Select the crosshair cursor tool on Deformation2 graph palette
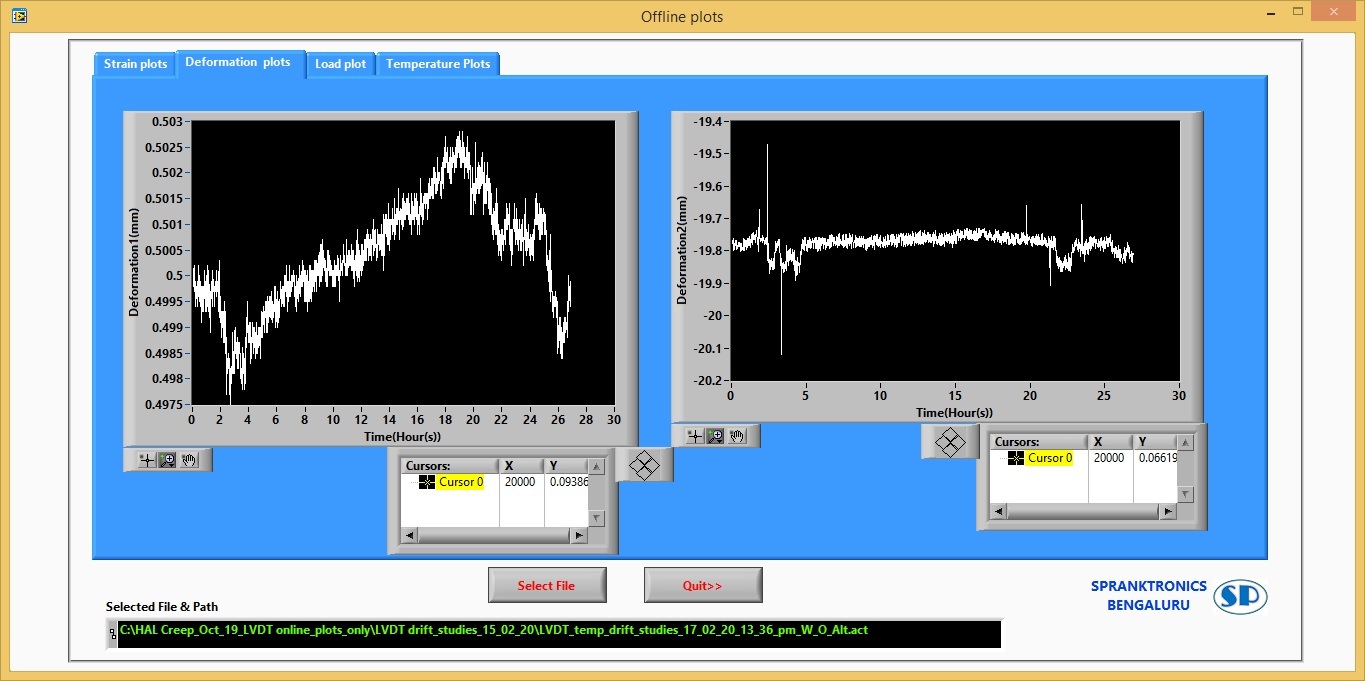 click(x=696, y=436)
